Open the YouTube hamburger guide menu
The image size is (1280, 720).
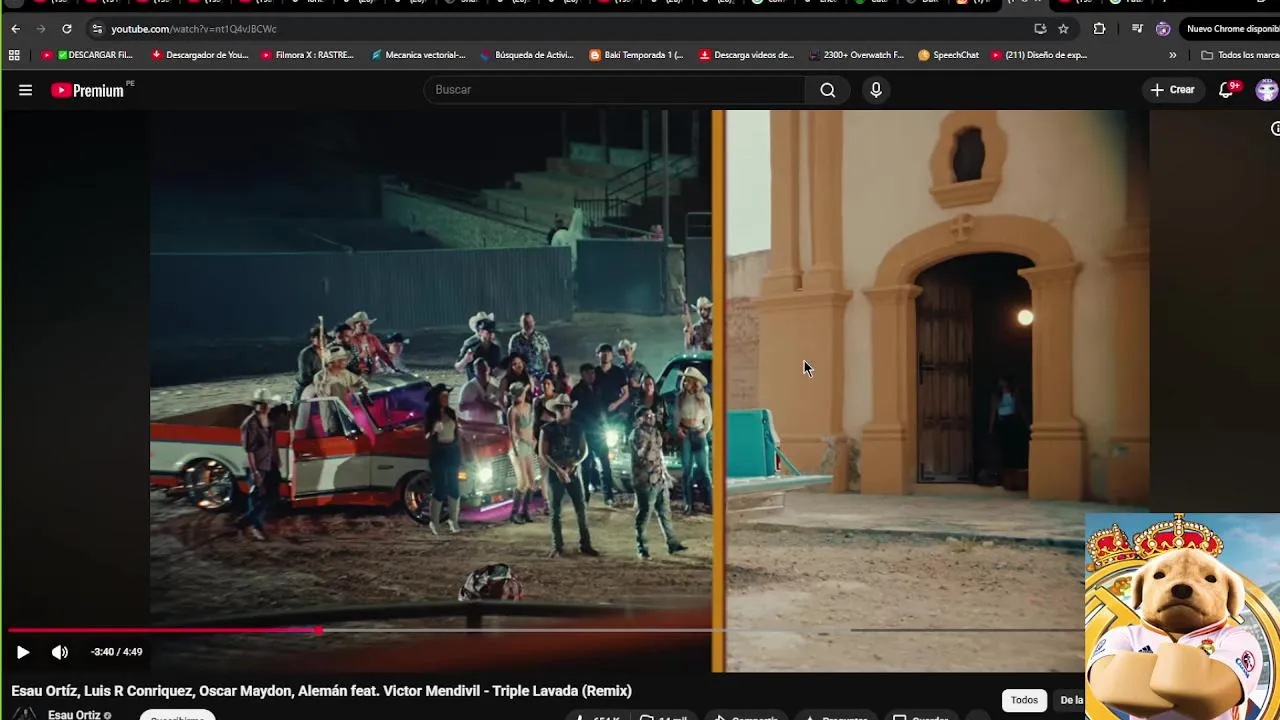[26, 90]
